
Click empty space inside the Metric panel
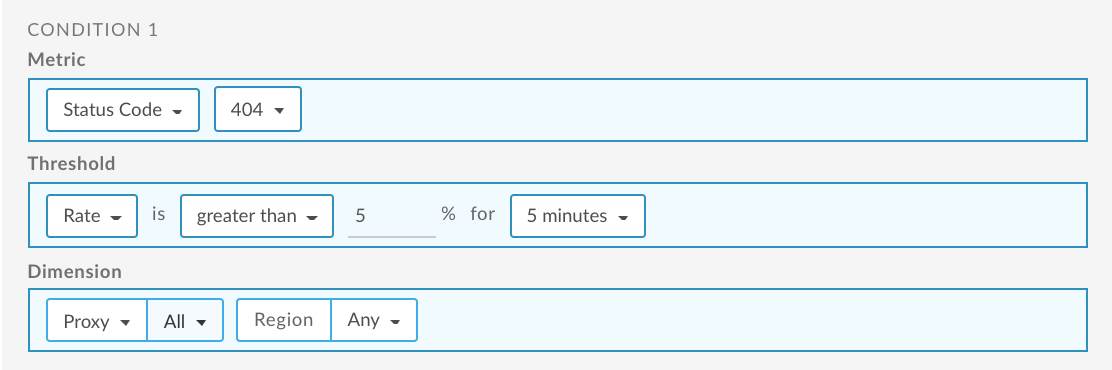pyautogui.click(x=695, y=110)
